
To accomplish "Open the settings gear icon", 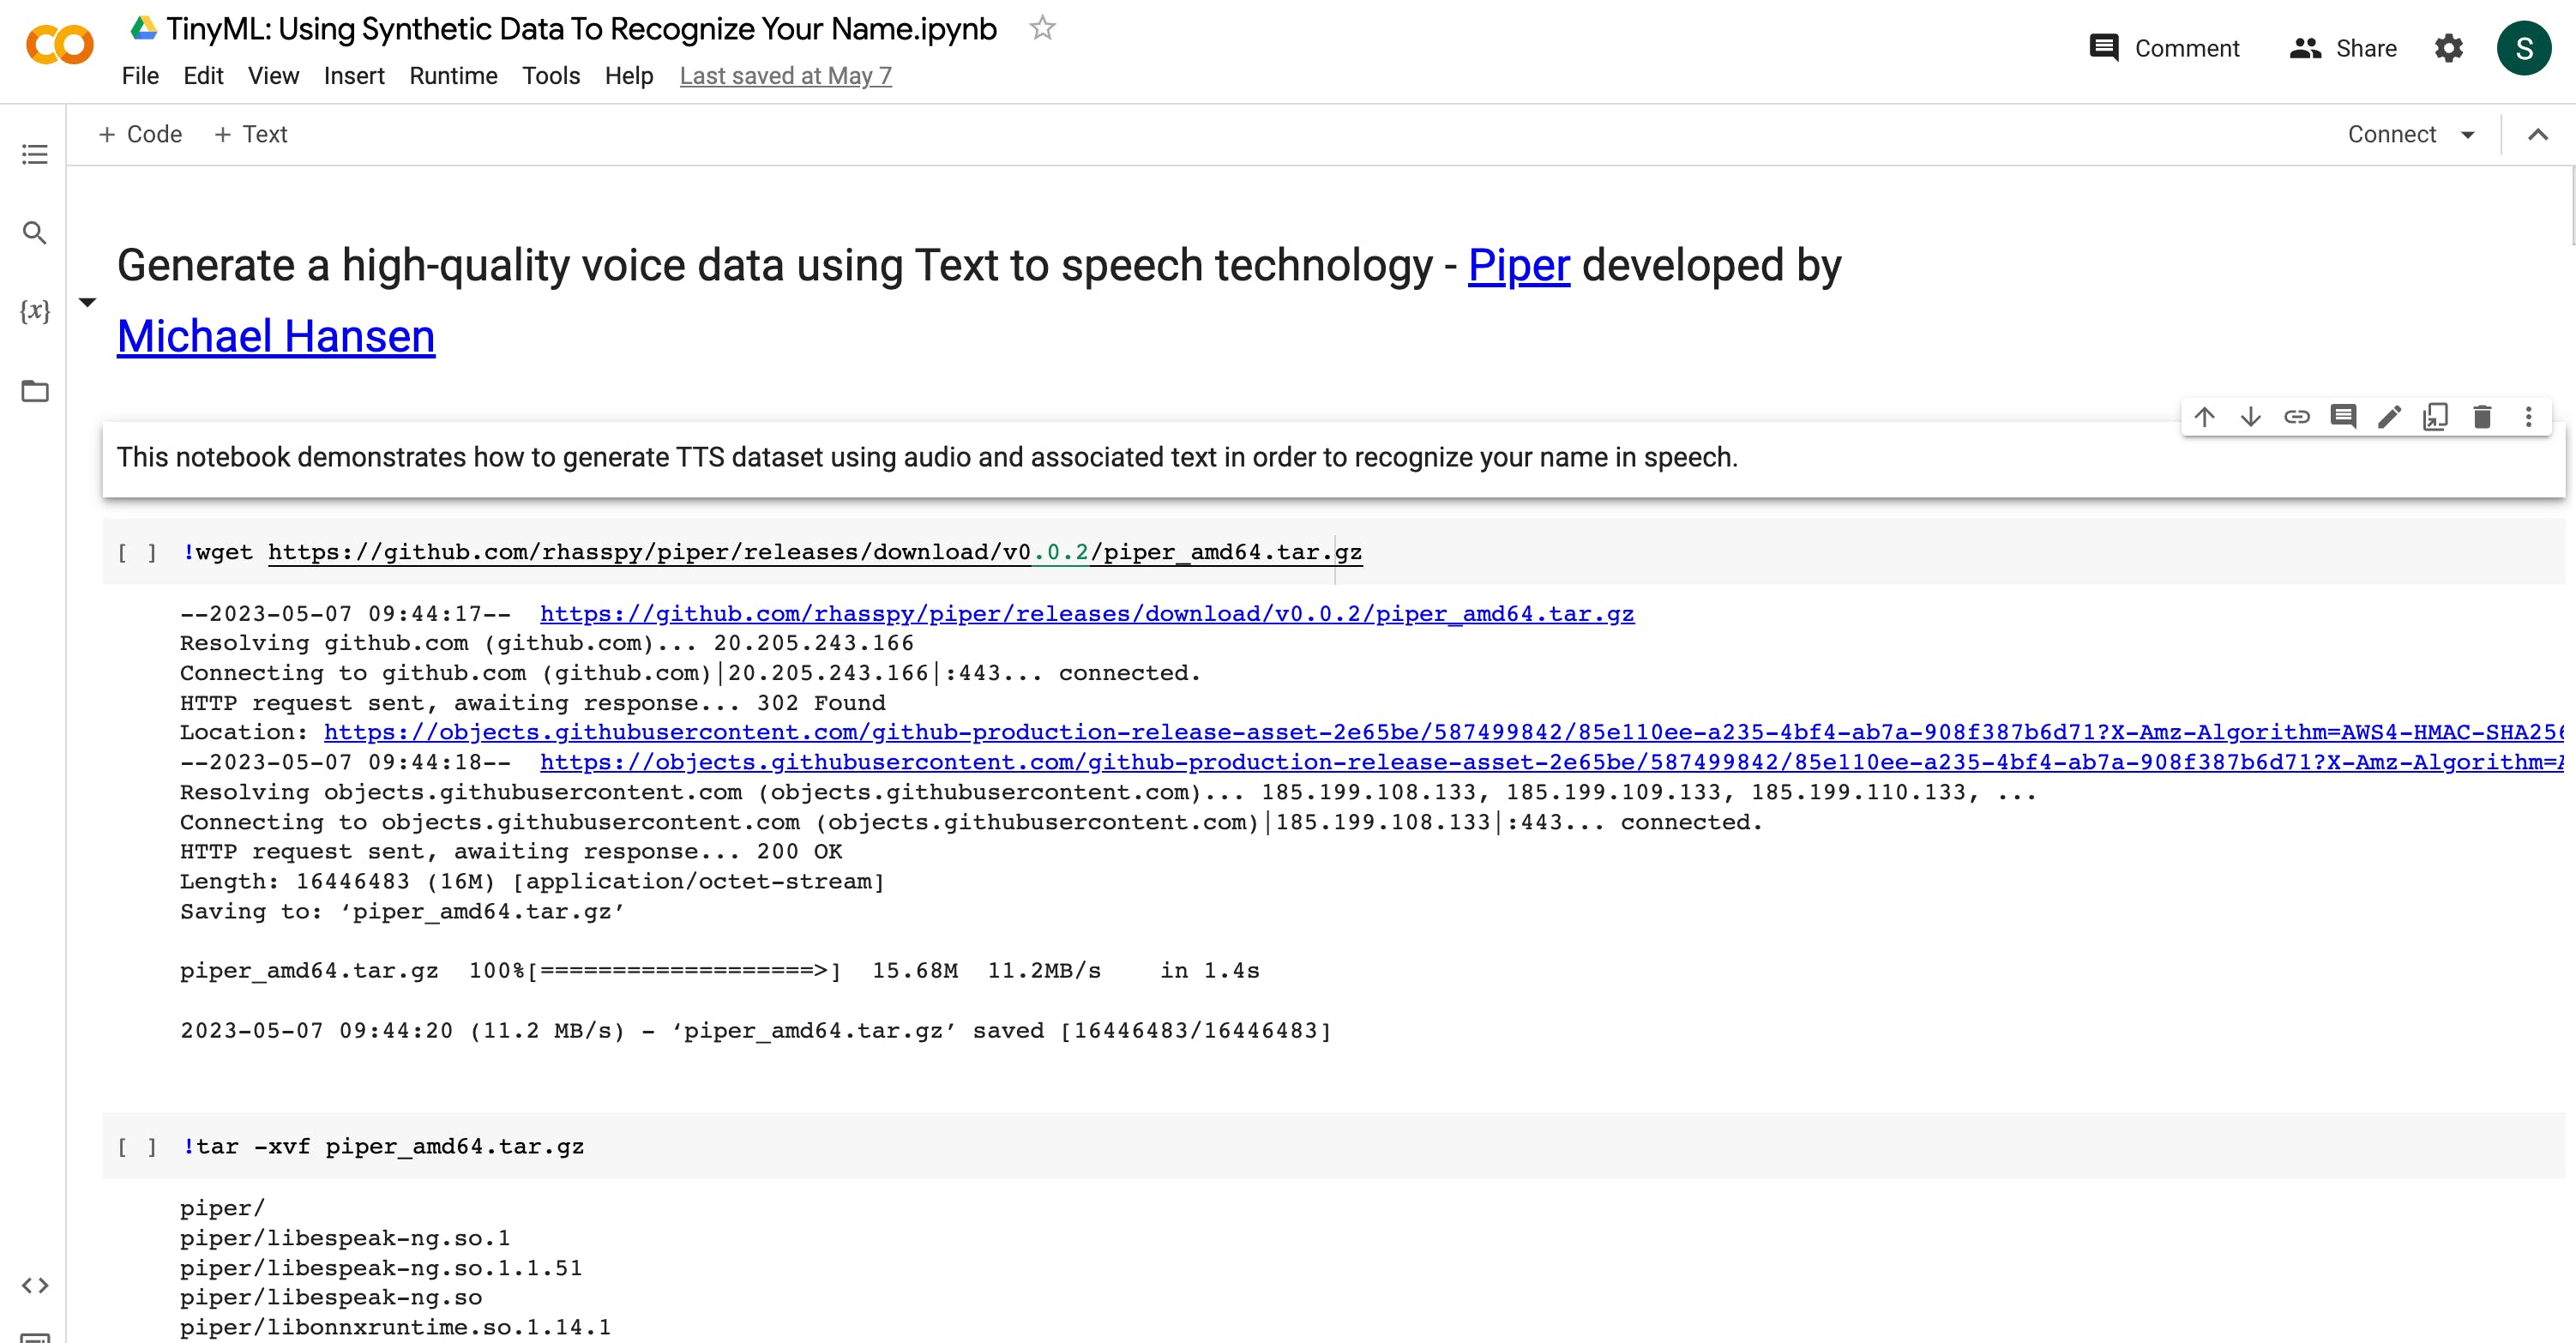I will [2448, 48].
